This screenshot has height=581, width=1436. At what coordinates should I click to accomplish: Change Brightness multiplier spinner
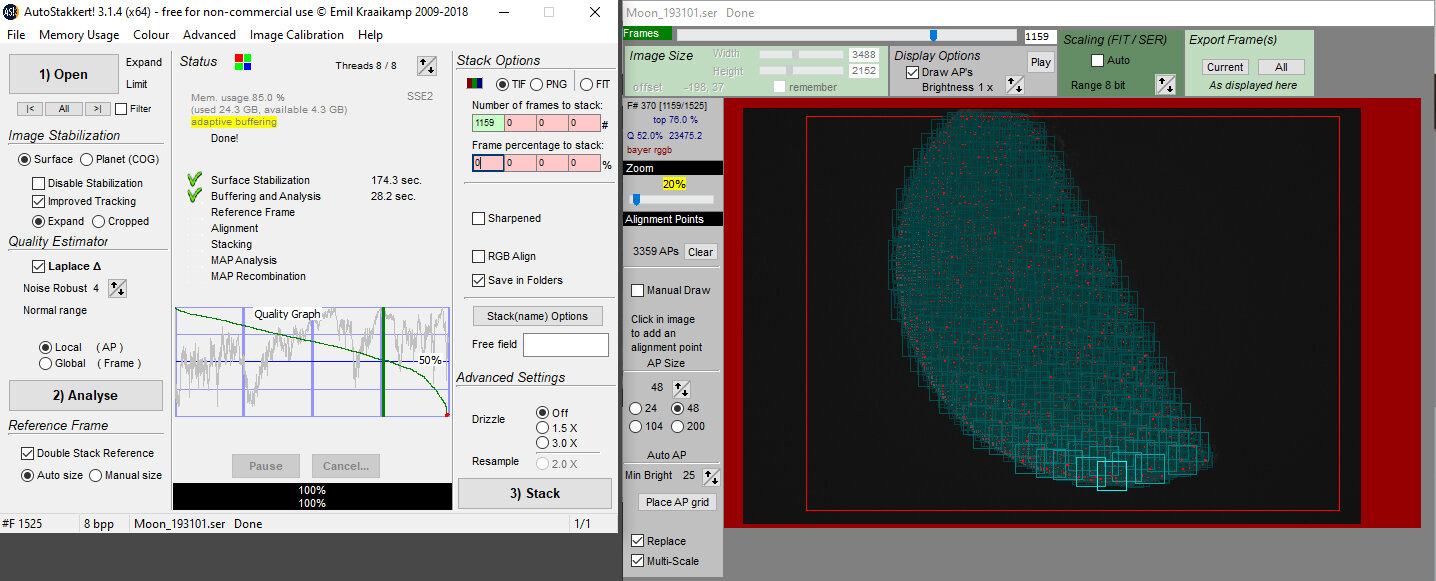click(x=1014, y=85)
